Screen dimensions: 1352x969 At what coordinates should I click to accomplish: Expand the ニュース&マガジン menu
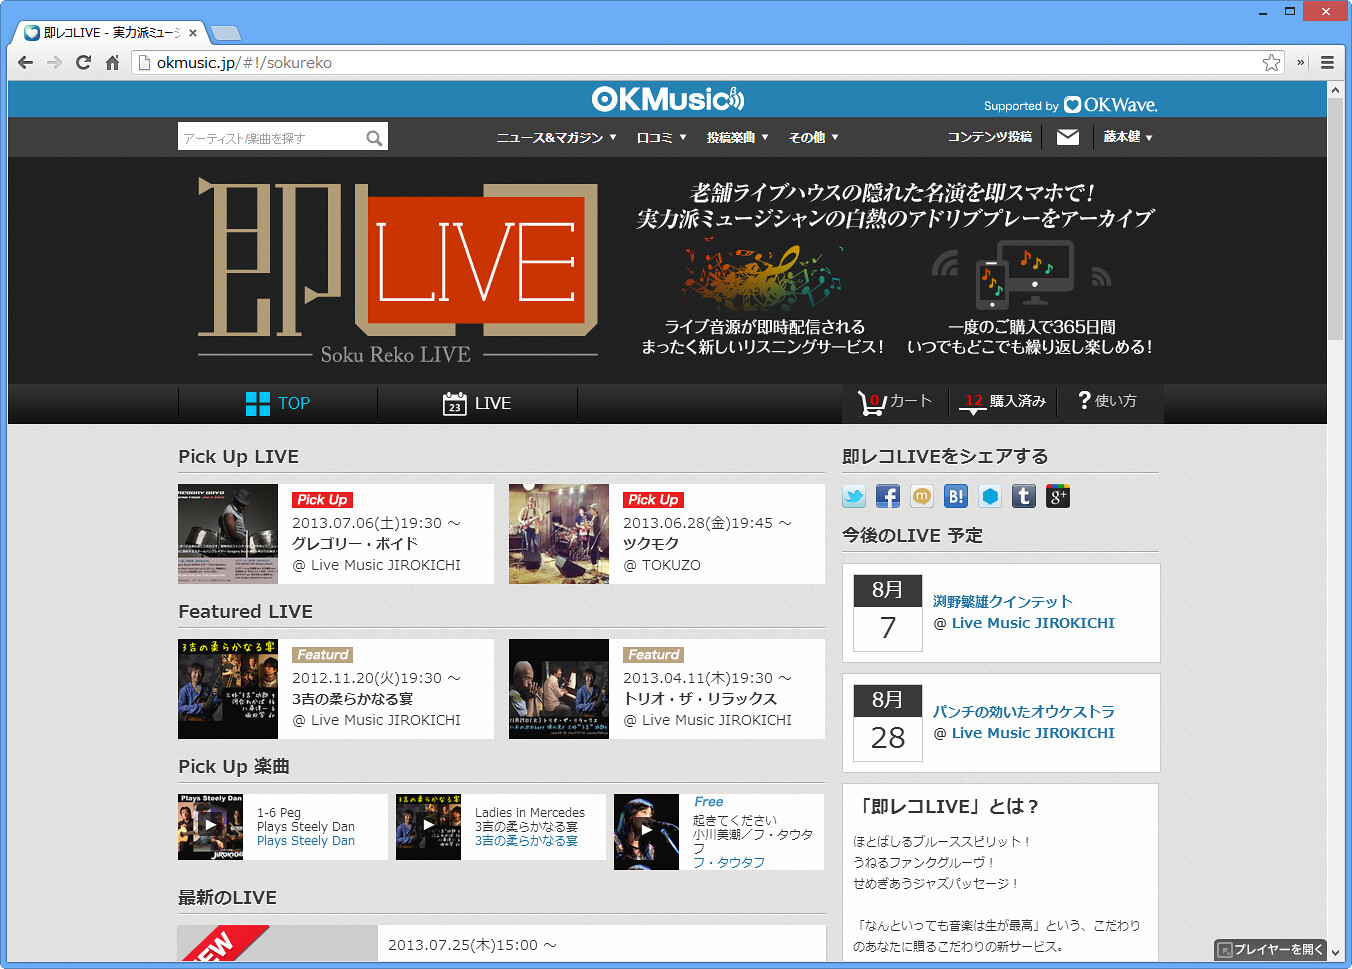click(557, 137)
